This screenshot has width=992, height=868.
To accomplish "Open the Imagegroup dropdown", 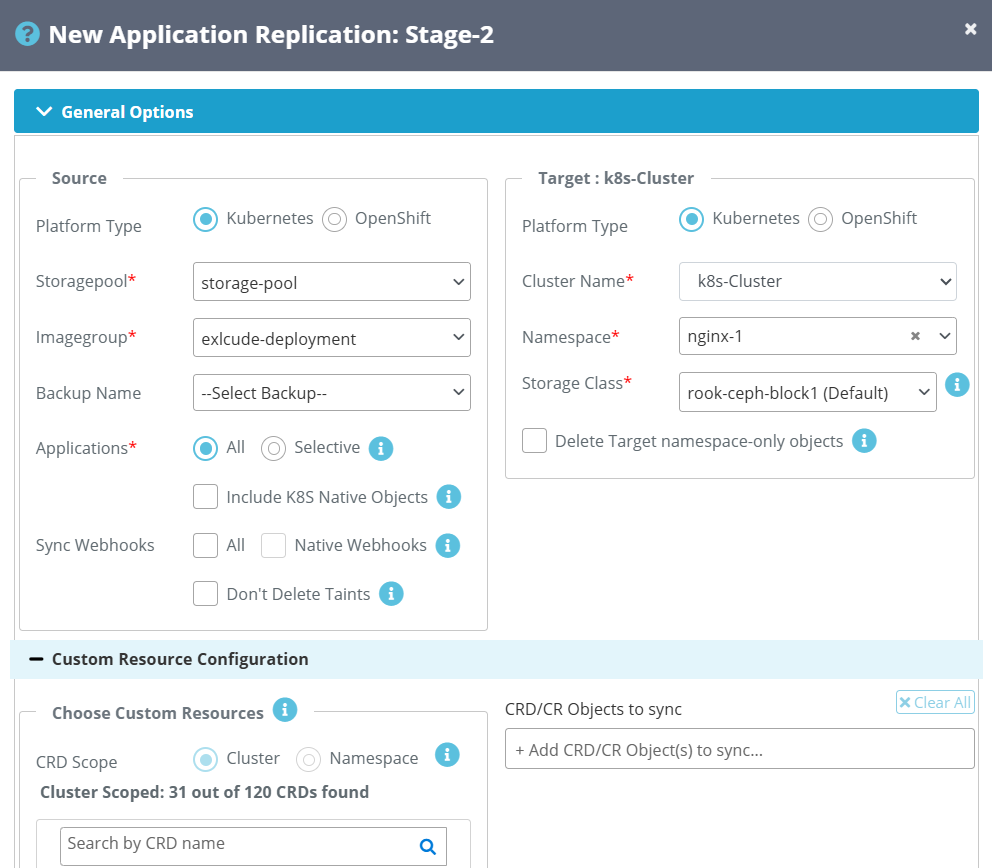I will click(x=332, y=338).
